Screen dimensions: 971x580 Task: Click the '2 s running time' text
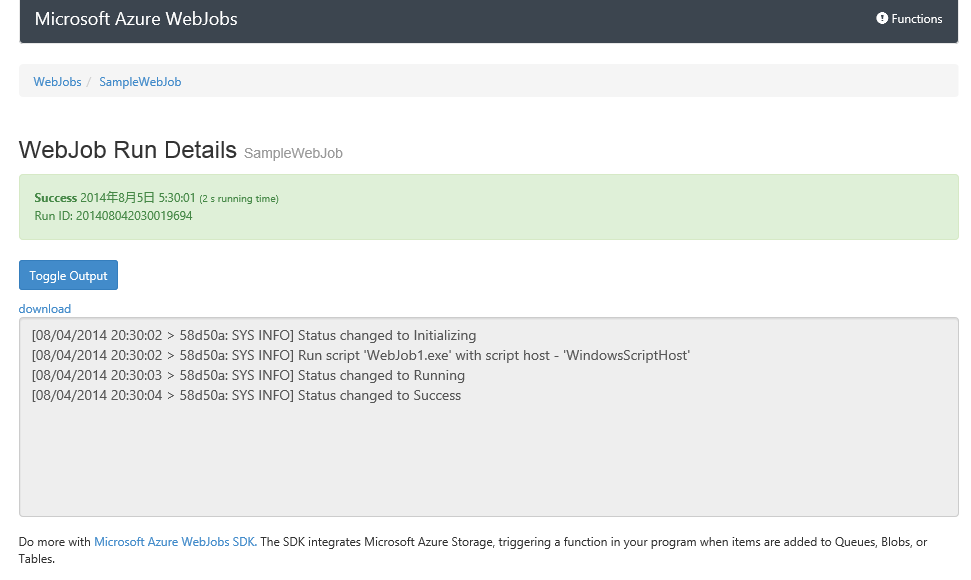(239, 199)
